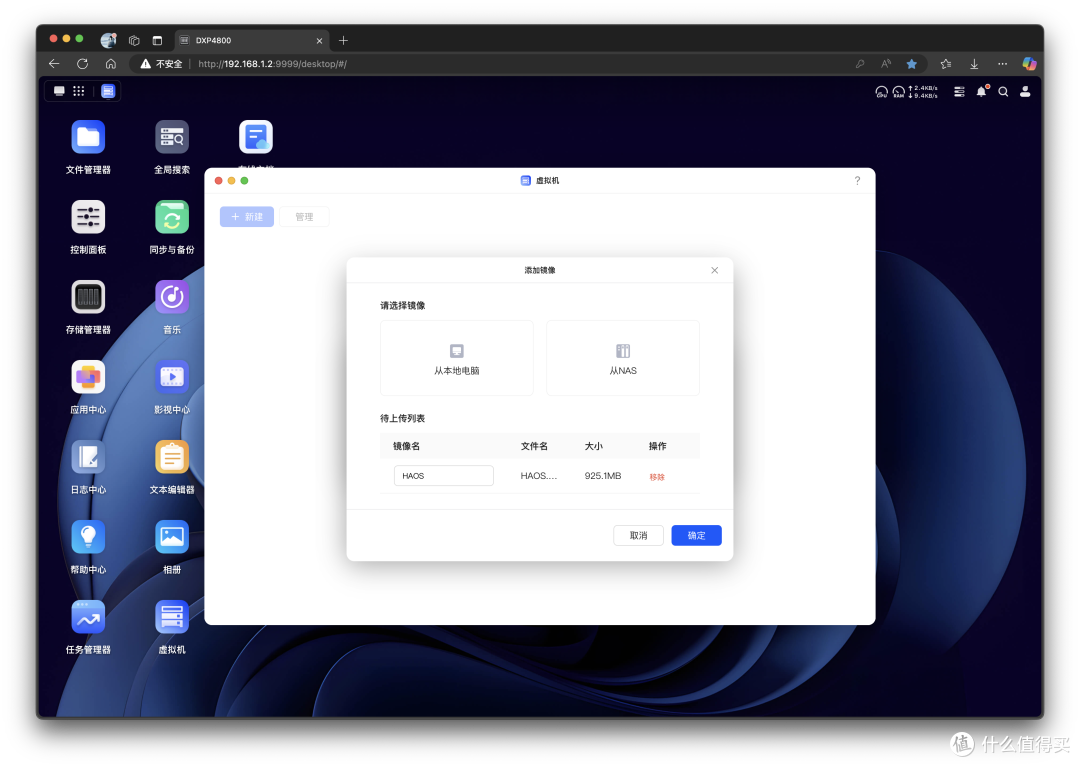
Task: Open a new browser tab
Action: (343, 41)
